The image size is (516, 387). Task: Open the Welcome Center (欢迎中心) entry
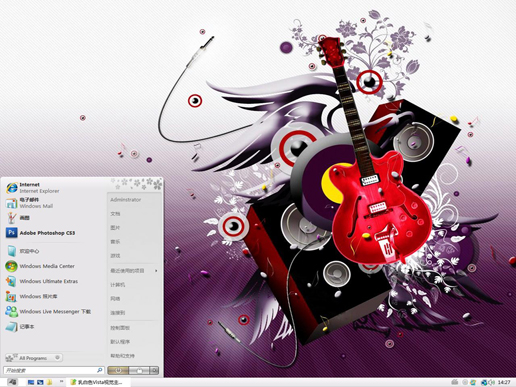[53, 251]
